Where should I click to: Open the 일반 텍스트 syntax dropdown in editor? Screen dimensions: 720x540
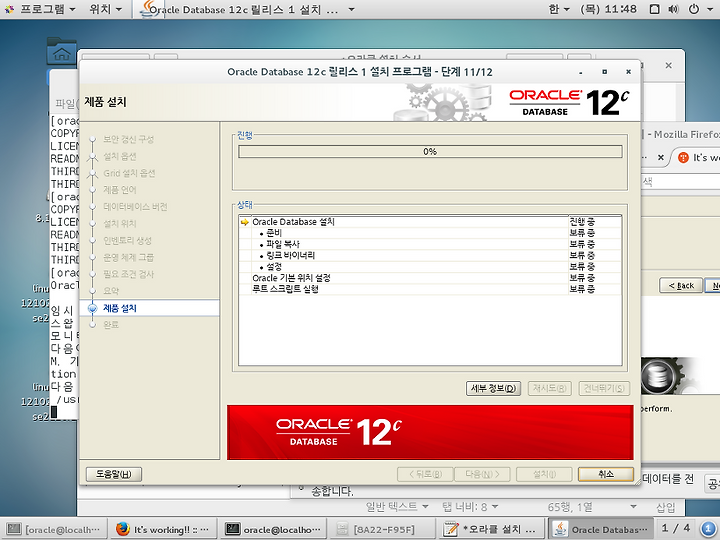coord(397,506)
